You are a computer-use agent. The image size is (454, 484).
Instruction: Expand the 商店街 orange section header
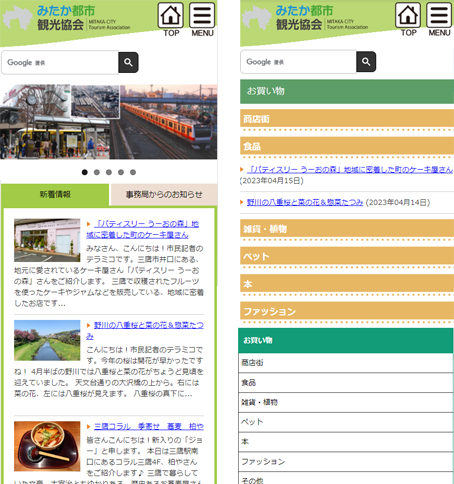[347, 119]
